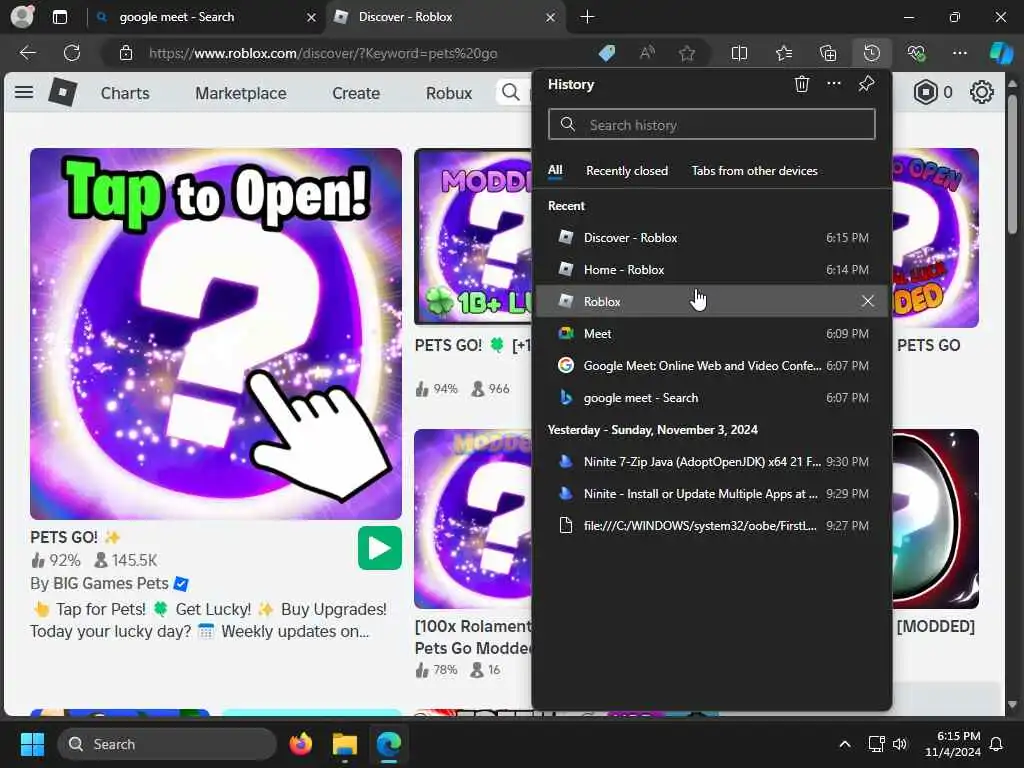1024x768 pixels.
Task: Open a new browser tab
Action: tap(587, 17)
